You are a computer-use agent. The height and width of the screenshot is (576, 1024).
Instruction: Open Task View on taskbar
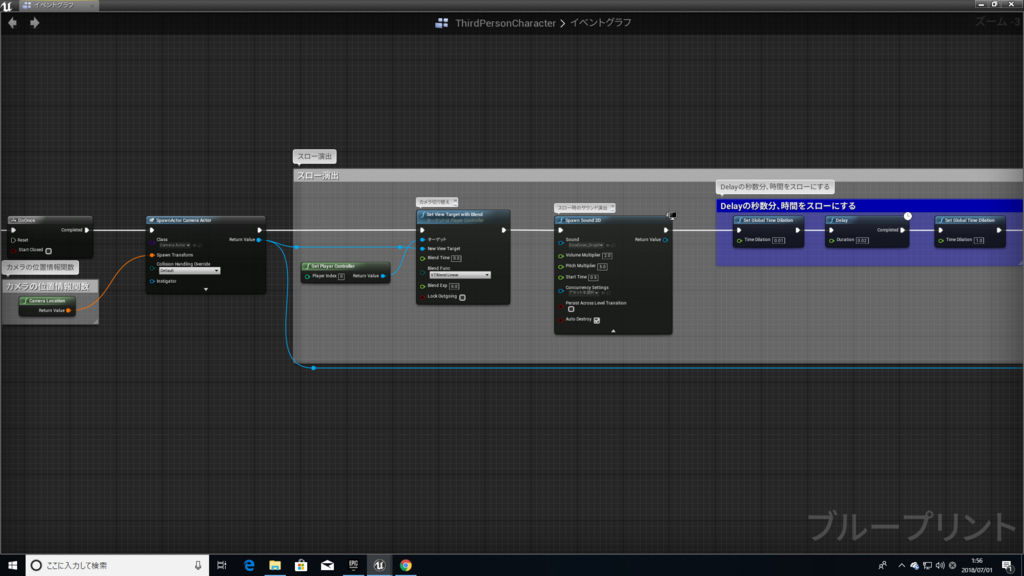[x=222, y=566]
